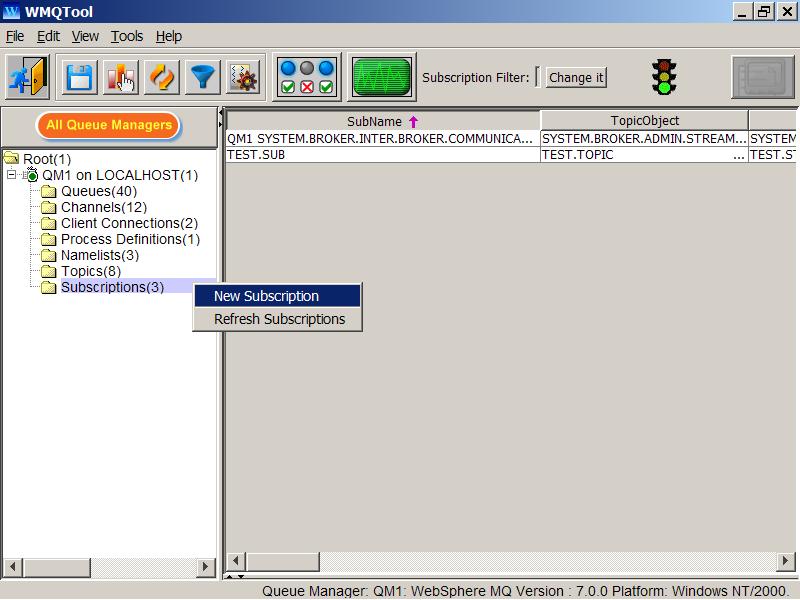Click the Subscriptions folder icon
Viewport: 800px width, 600px height.
pos(48,287)
